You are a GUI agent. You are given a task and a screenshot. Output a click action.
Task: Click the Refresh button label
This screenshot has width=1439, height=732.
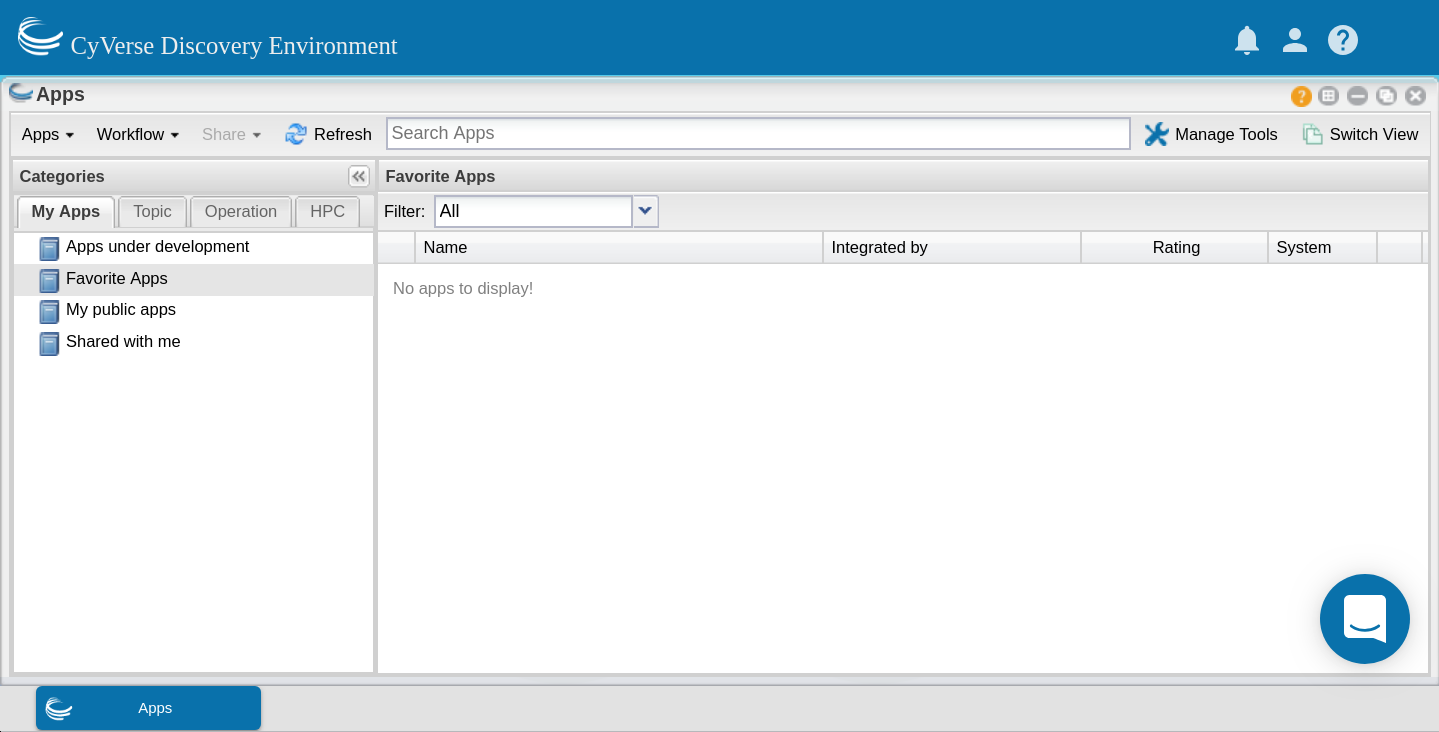point(343,134)
